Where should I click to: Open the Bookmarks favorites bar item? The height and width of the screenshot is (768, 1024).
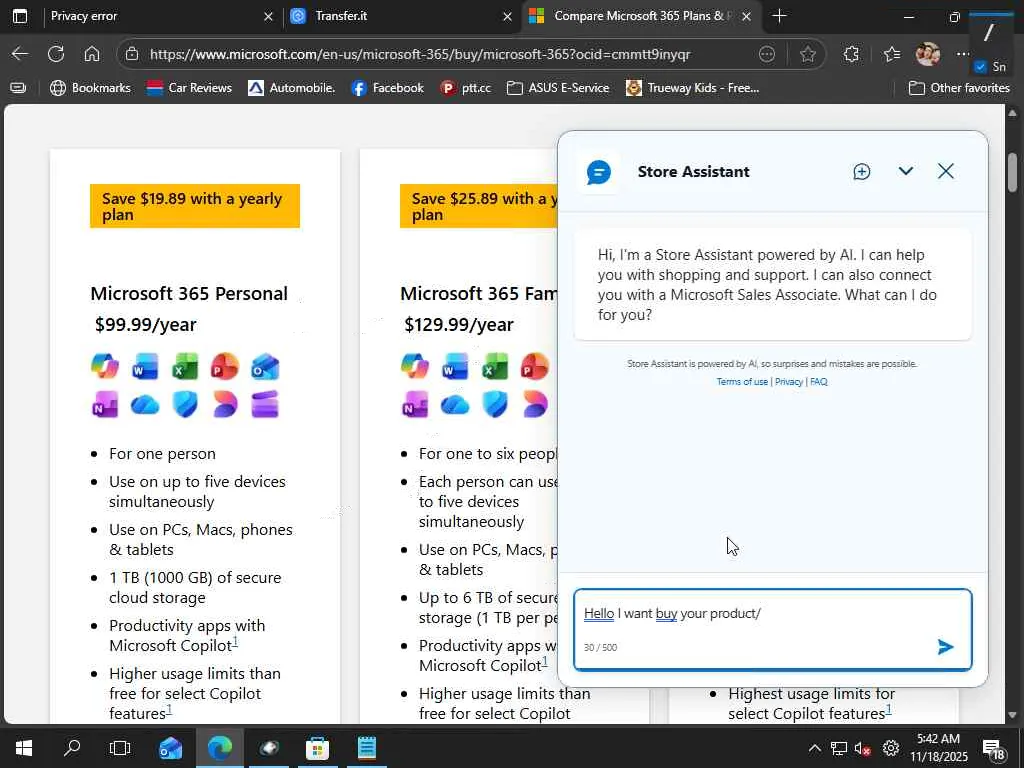(x=90, y=88)
